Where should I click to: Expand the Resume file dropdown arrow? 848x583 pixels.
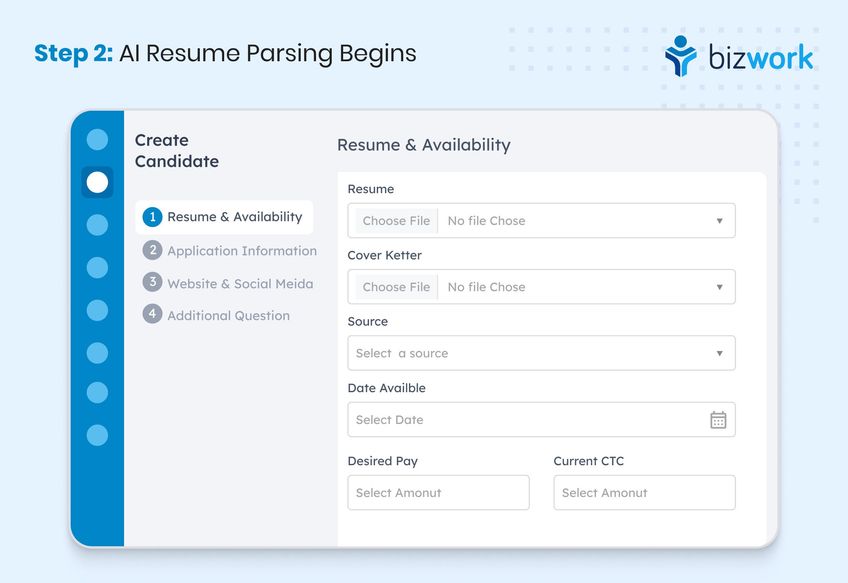[x=720, y=220]
